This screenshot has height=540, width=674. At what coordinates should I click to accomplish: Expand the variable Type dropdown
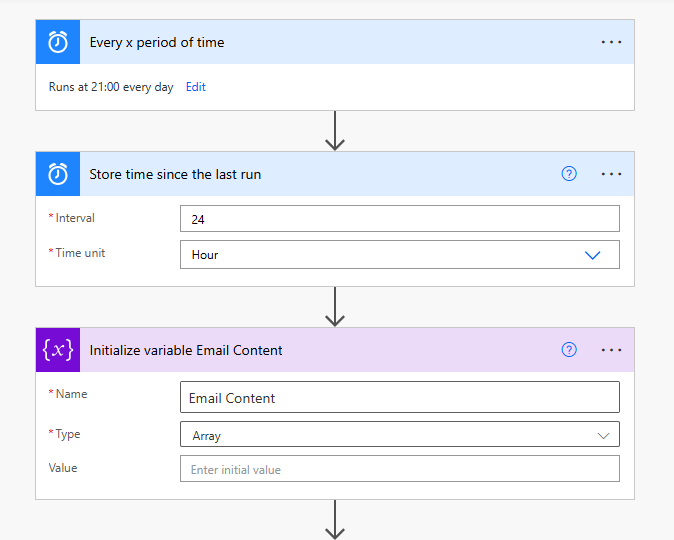pos(603,435)
